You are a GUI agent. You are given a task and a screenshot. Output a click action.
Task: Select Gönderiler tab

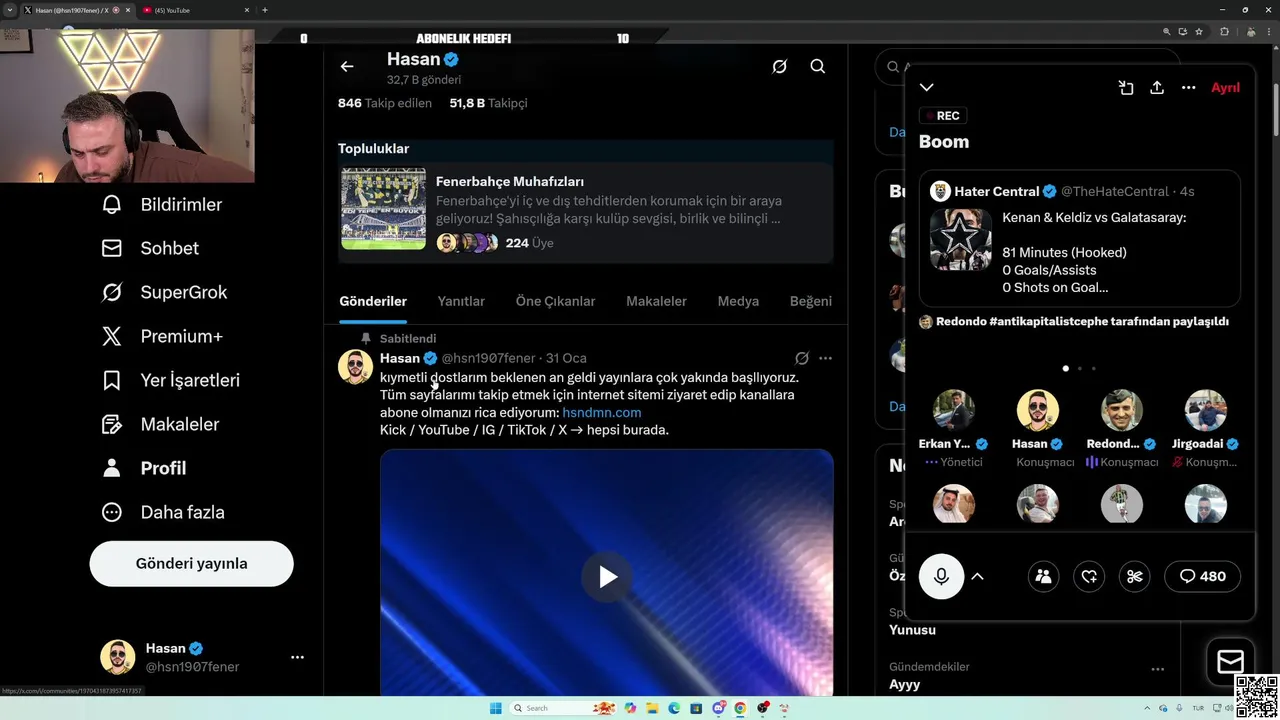(x=373, y=301)
